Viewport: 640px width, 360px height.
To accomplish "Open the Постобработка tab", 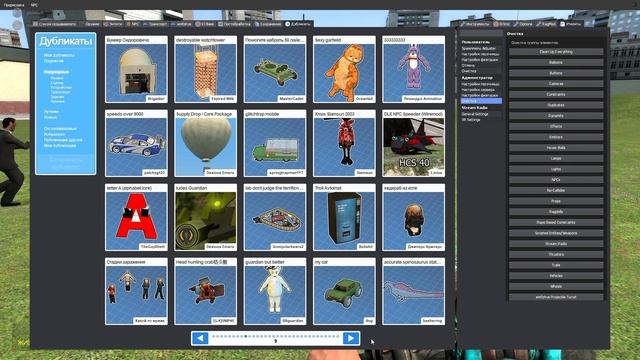I will [234, 24].
